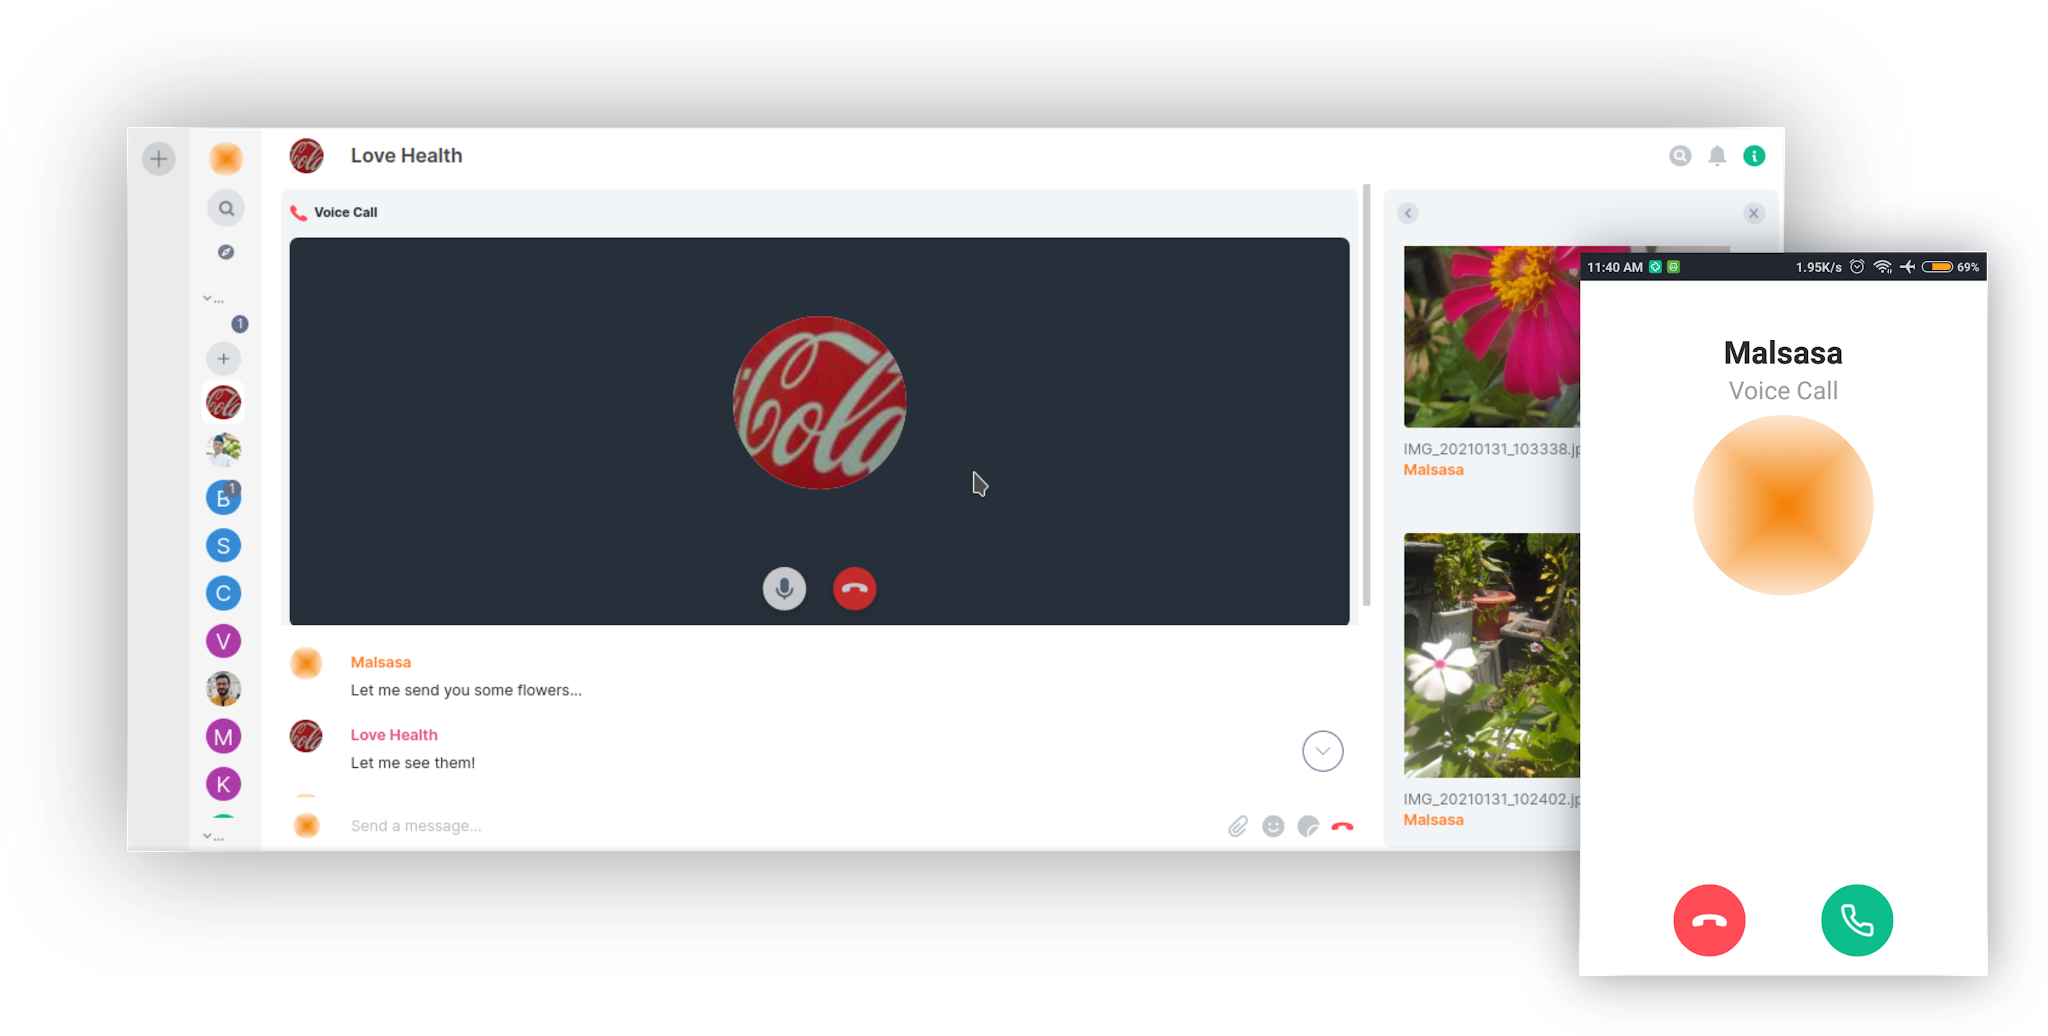Close the media side panel
2048x1036 pixels.
tap(1753, 213)
